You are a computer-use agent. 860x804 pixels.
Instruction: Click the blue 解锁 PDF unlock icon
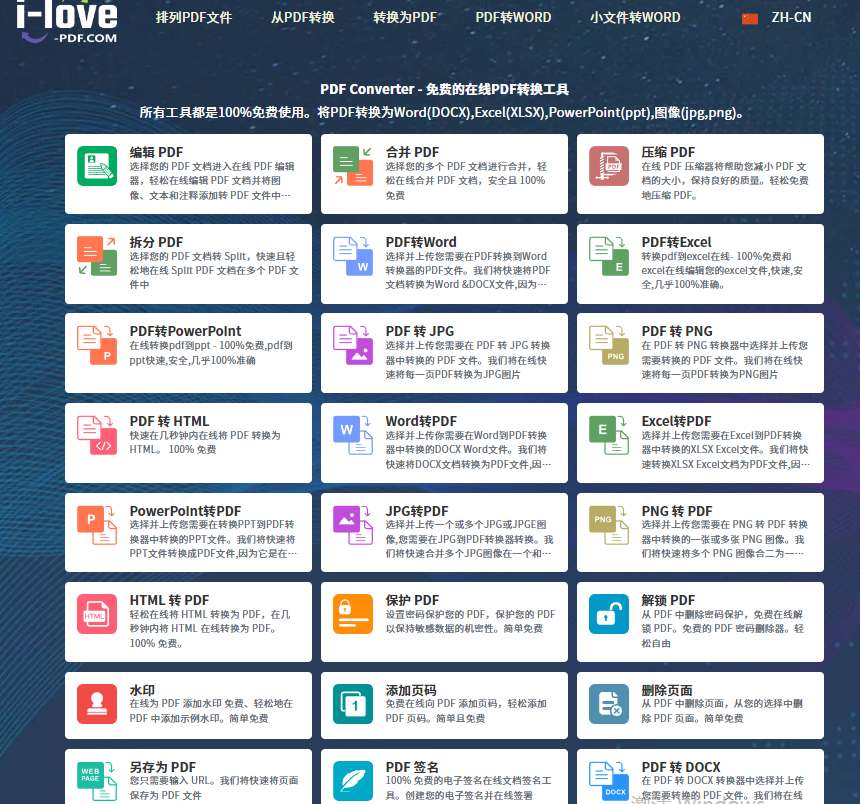click(609, 614)
